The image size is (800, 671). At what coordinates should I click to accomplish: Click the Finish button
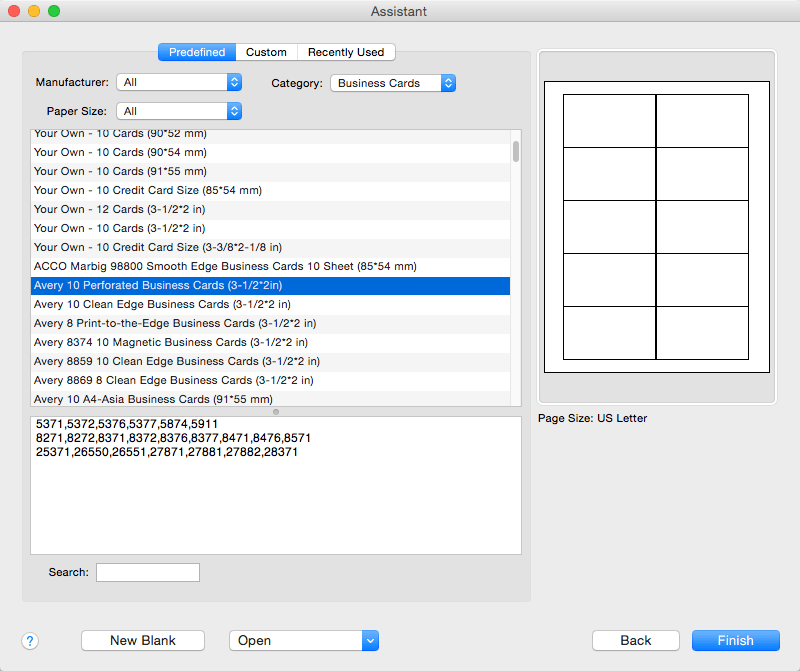click(x=736, y=640)
